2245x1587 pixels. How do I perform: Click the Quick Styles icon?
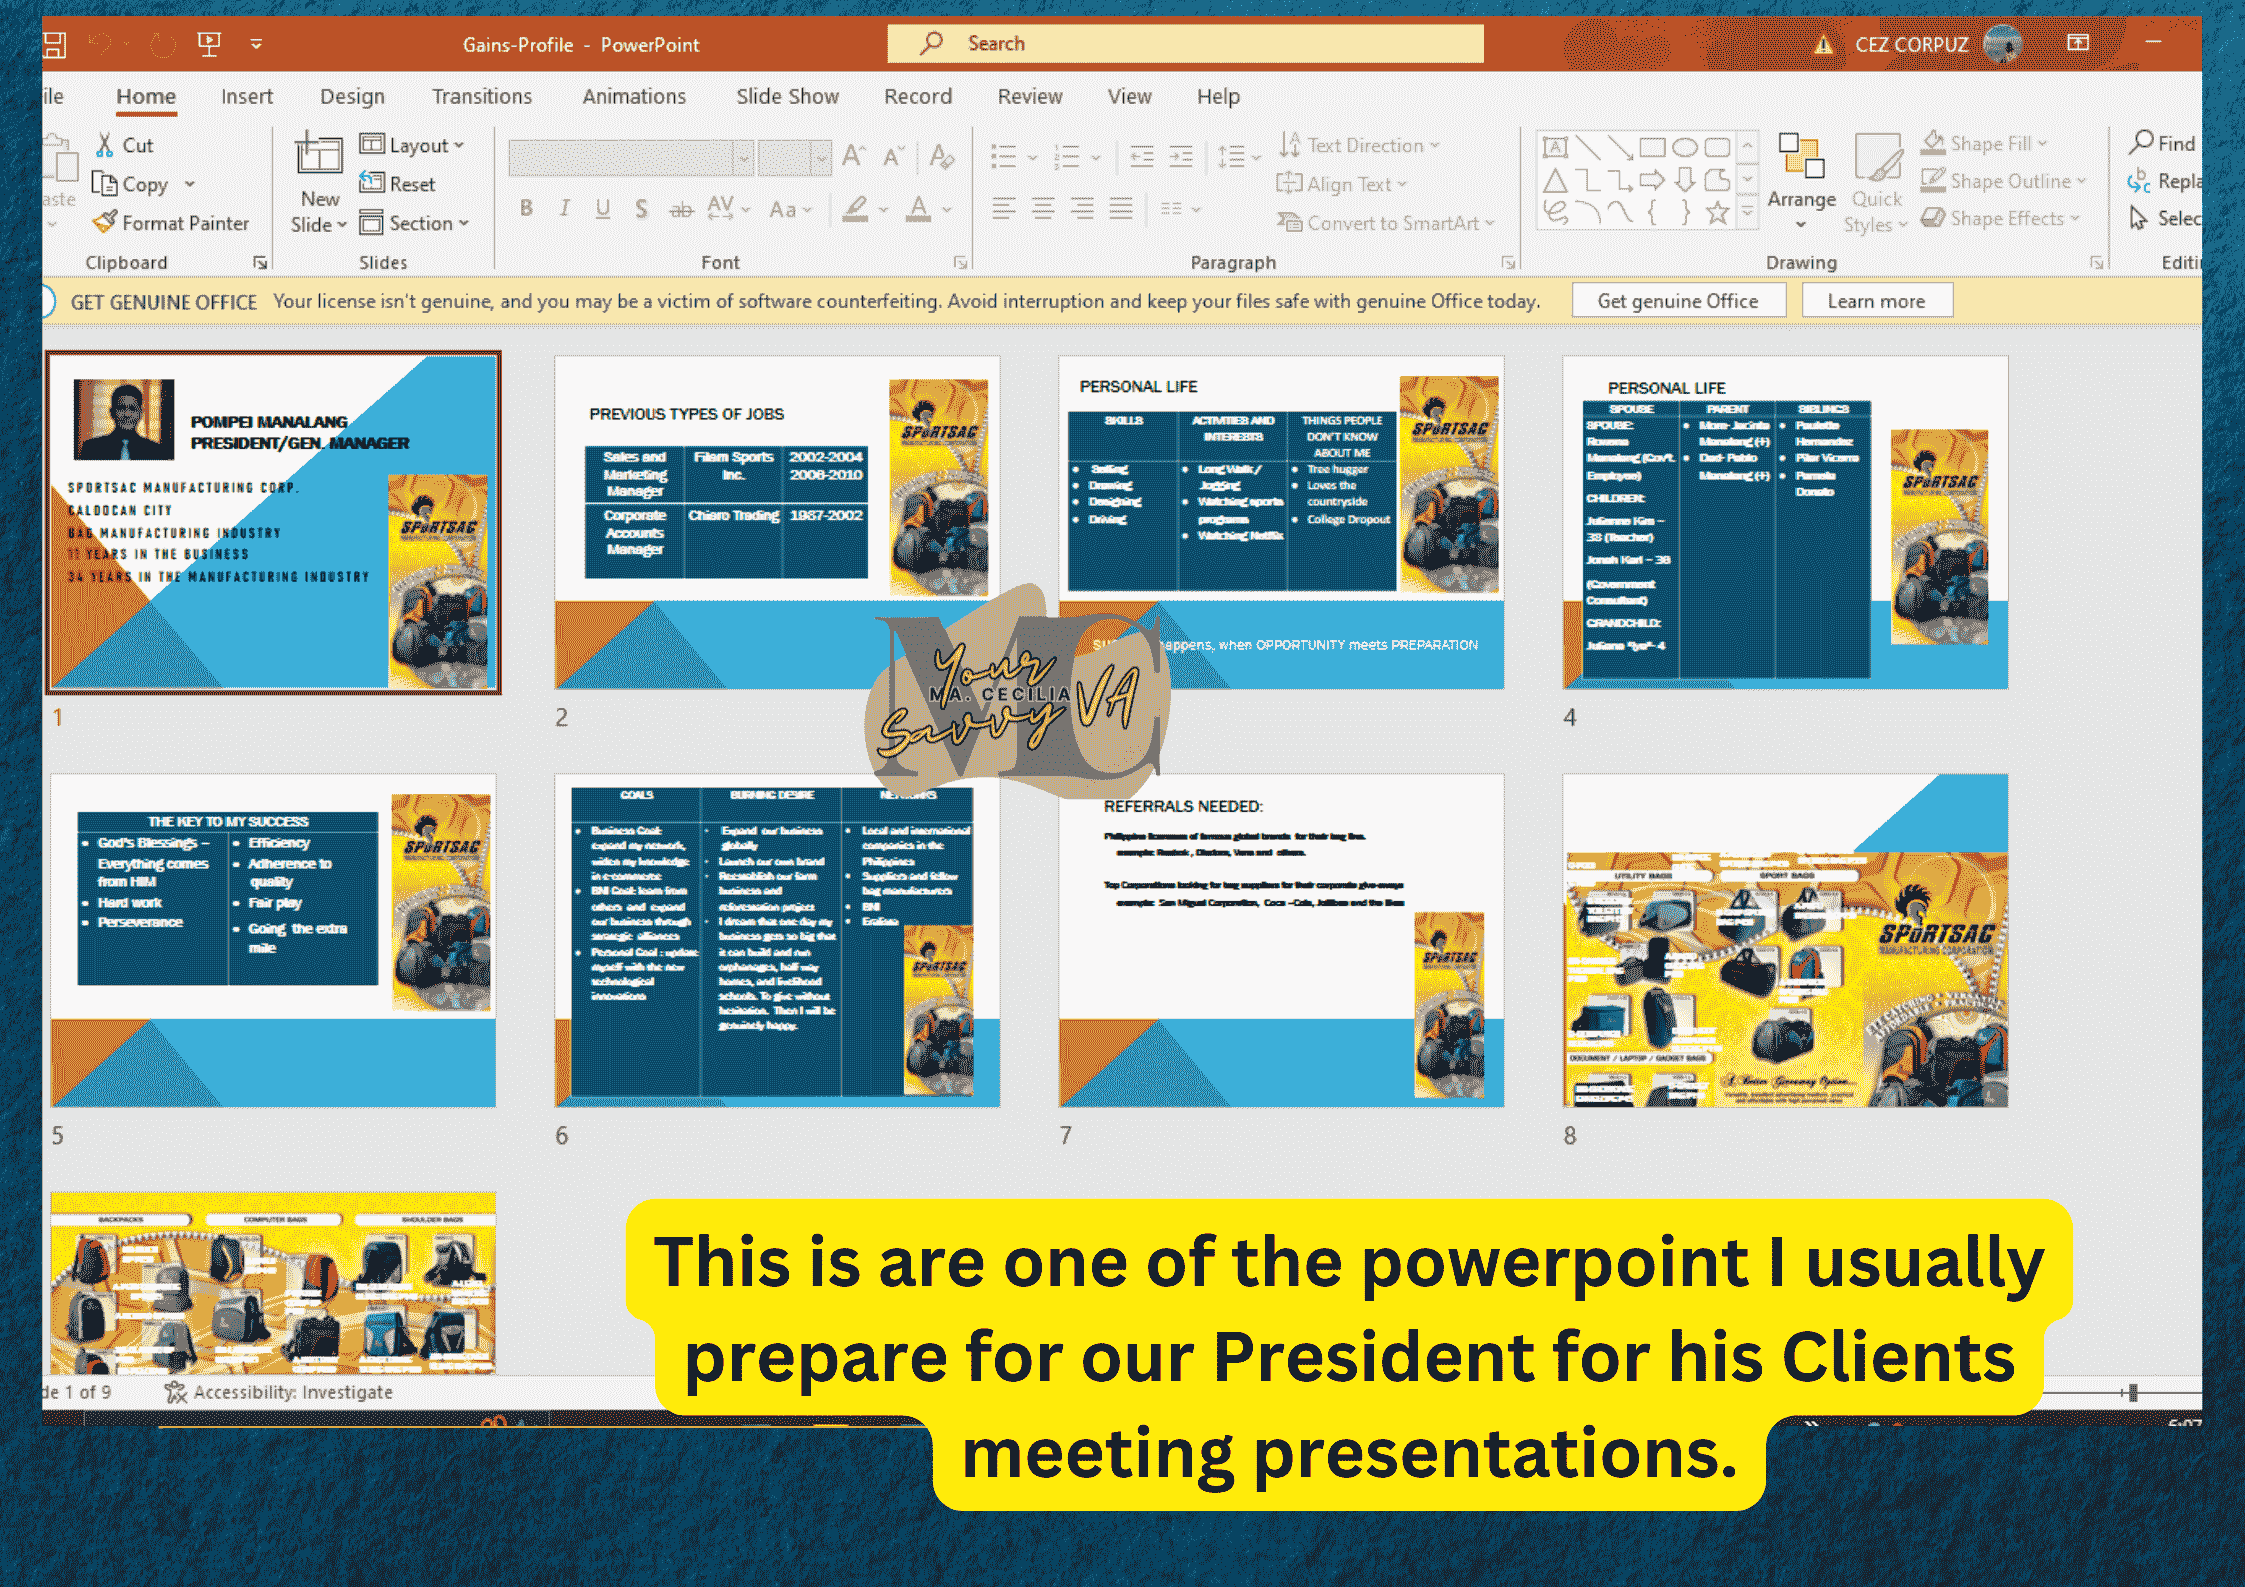click(1876, 157)
